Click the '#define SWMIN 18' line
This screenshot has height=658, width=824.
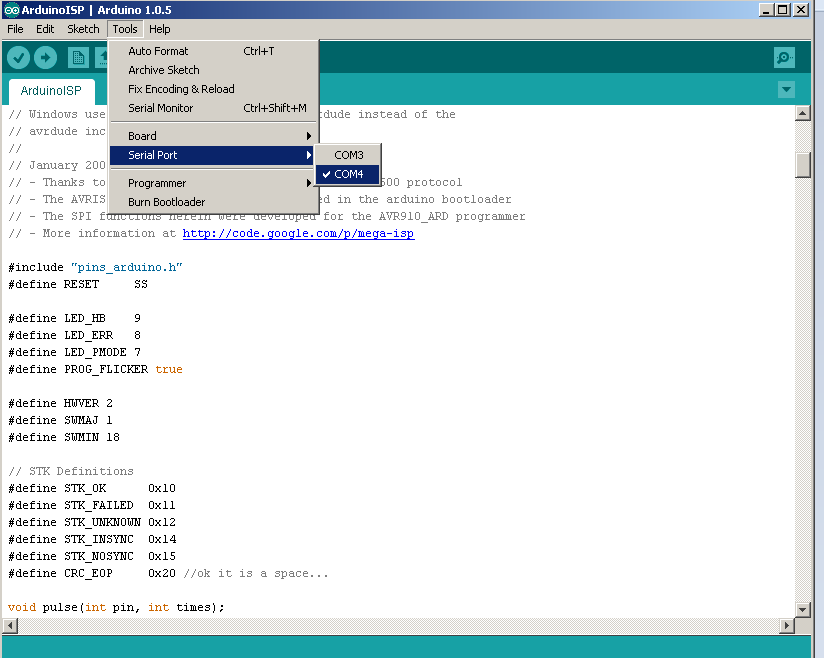click(64, 437)
